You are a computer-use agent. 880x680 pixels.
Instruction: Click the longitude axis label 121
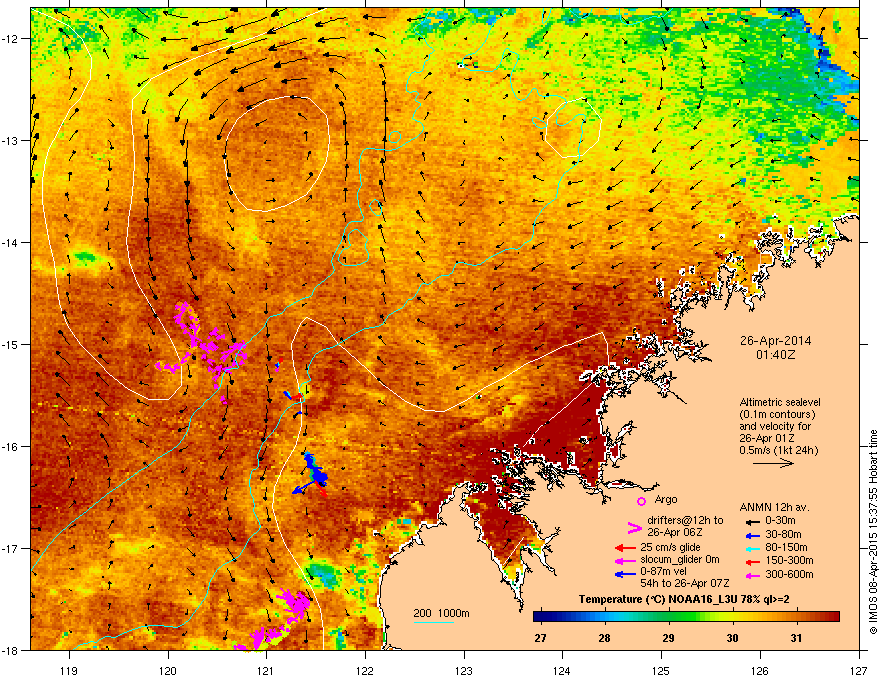pyautogui.click(x=266, y=670)
